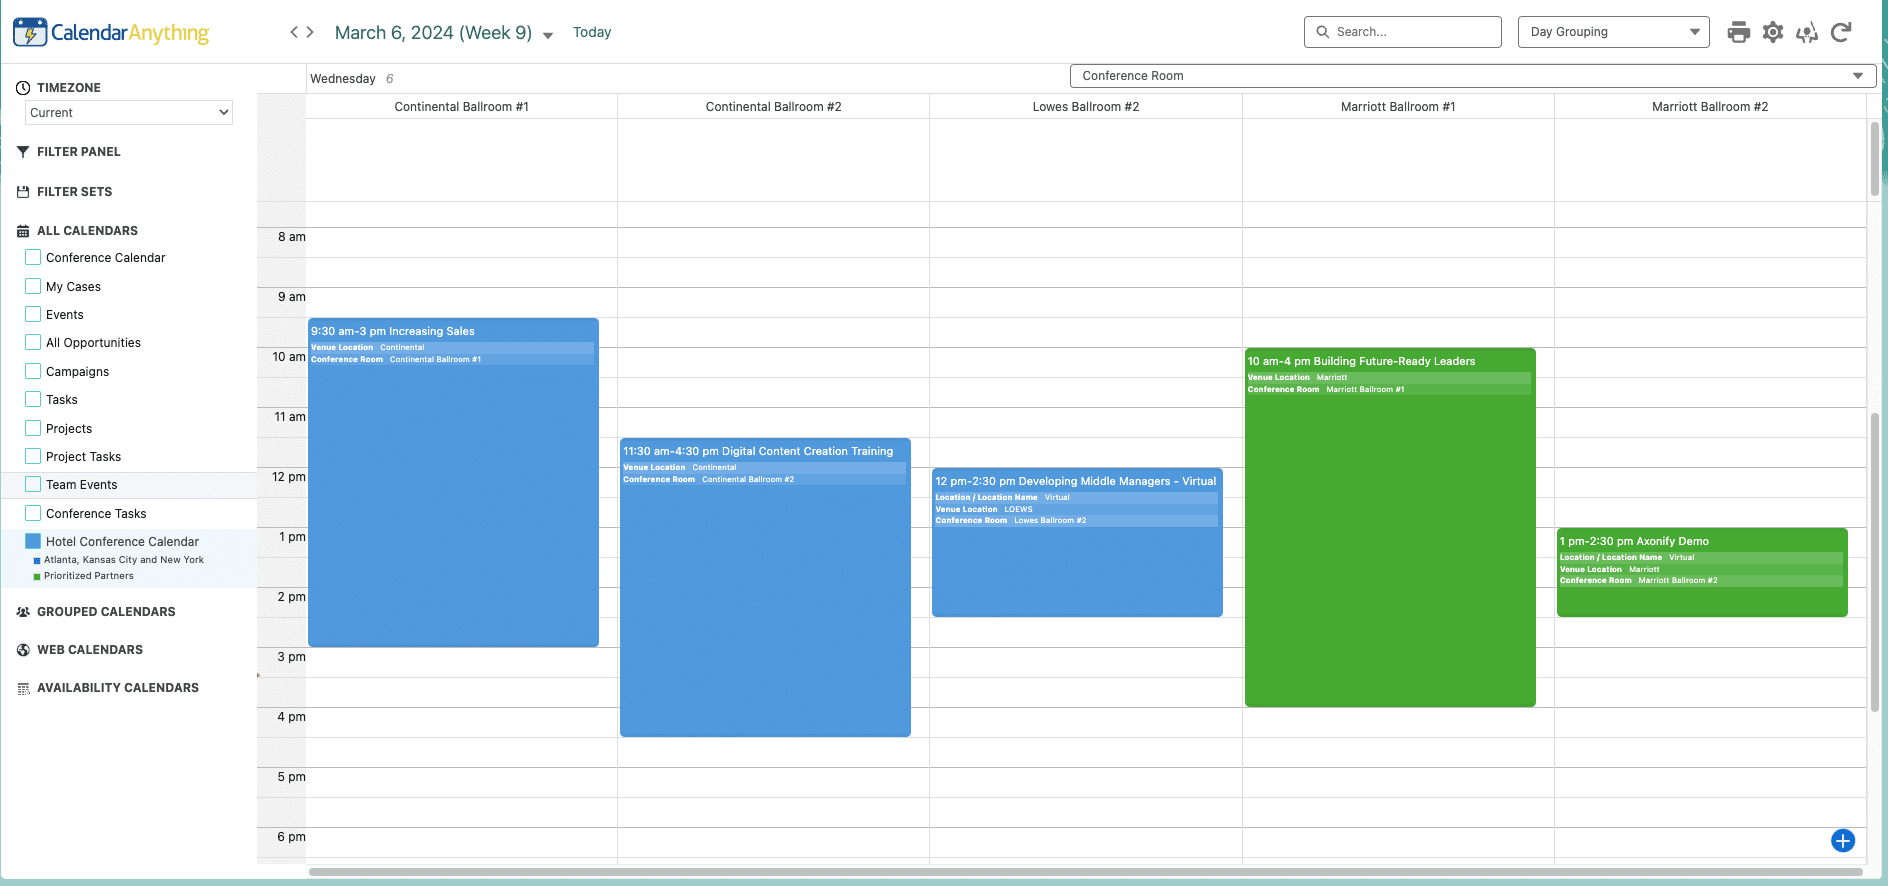1888x886 pixels.
Task: Click the Filter Panel funnel icon
Action: pos(23,152)
